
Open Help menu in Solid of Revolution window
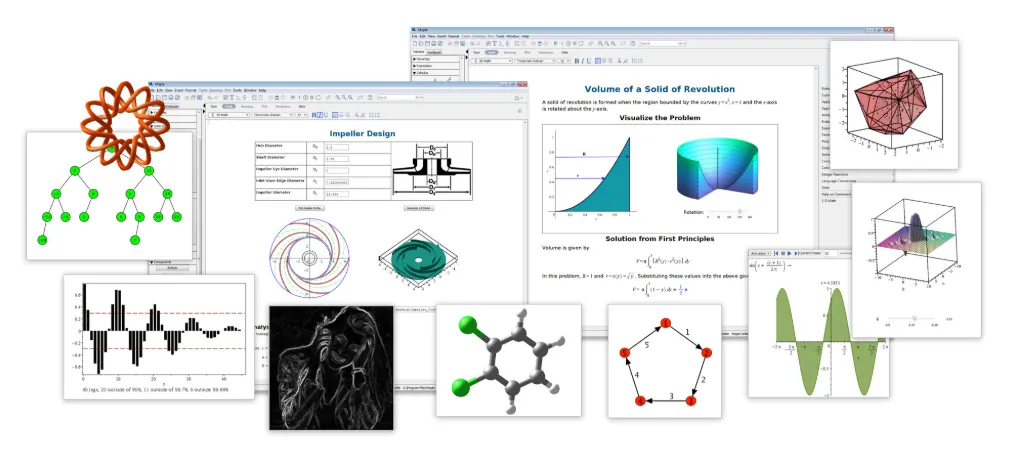[x=525, y=36]
